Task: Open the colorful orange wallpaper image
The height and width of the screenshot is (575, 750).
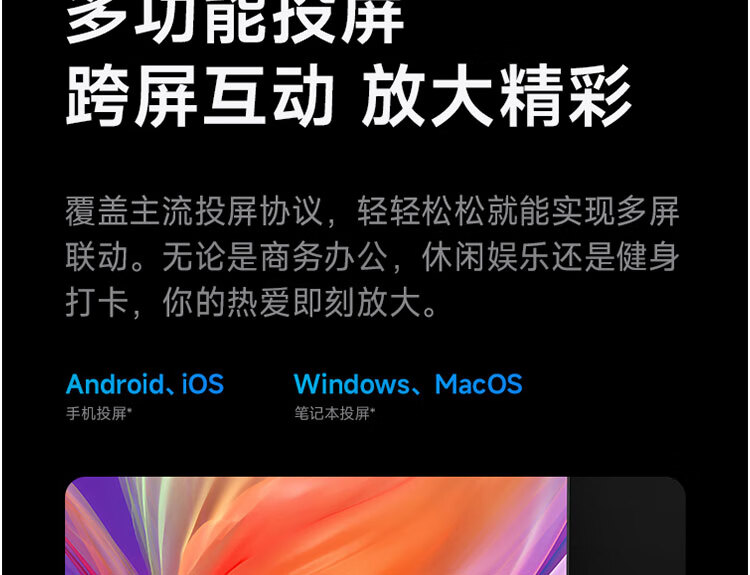Action: coord(316,526)
